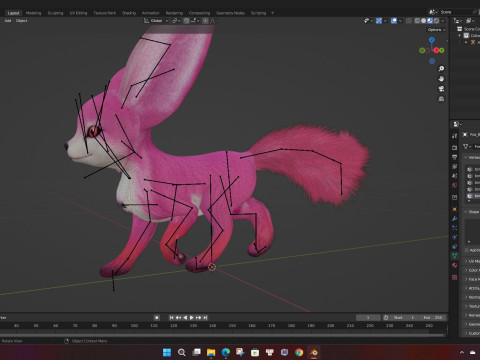Open object types visibility dropdown
Image resolution: width=480 pixels, height=360 pixels.
pyautogui.click(x=368, y=21)
